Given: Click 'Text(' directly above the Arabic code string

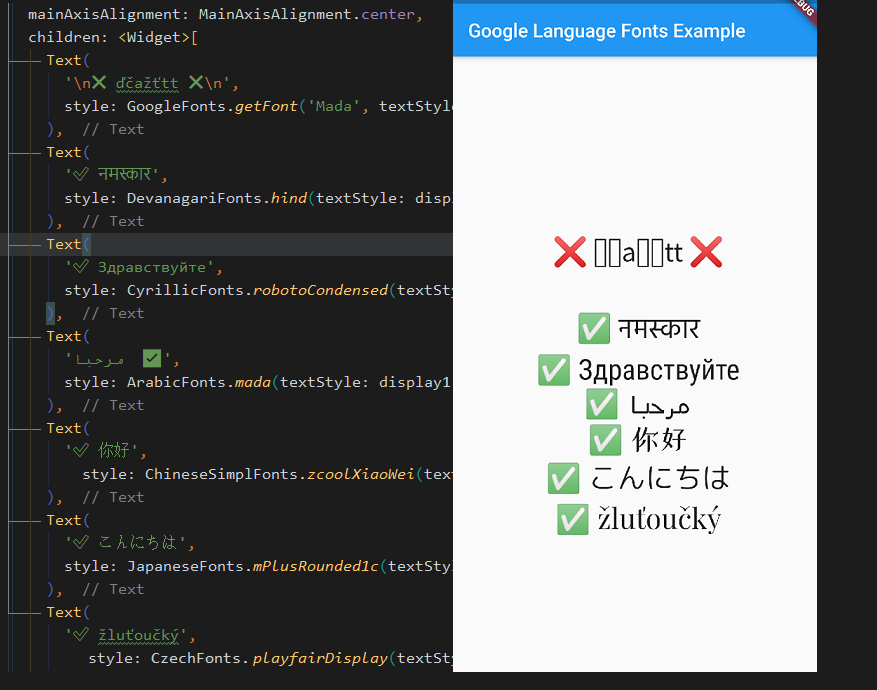Looking at the screenshot, I should (x=68, y=336).
